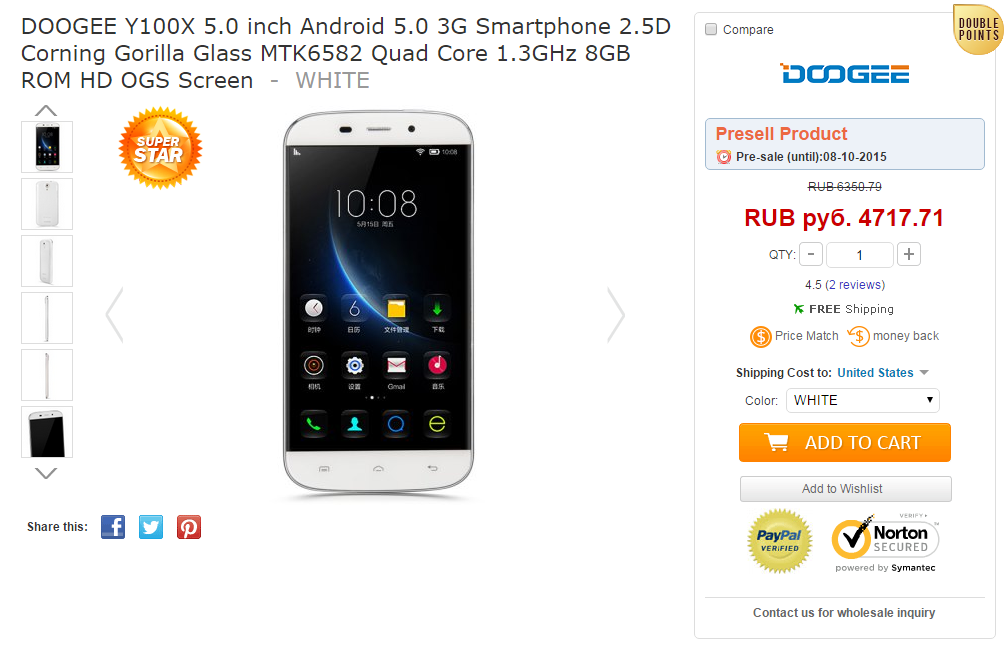Share product on Twitter

tap(151, 527)
